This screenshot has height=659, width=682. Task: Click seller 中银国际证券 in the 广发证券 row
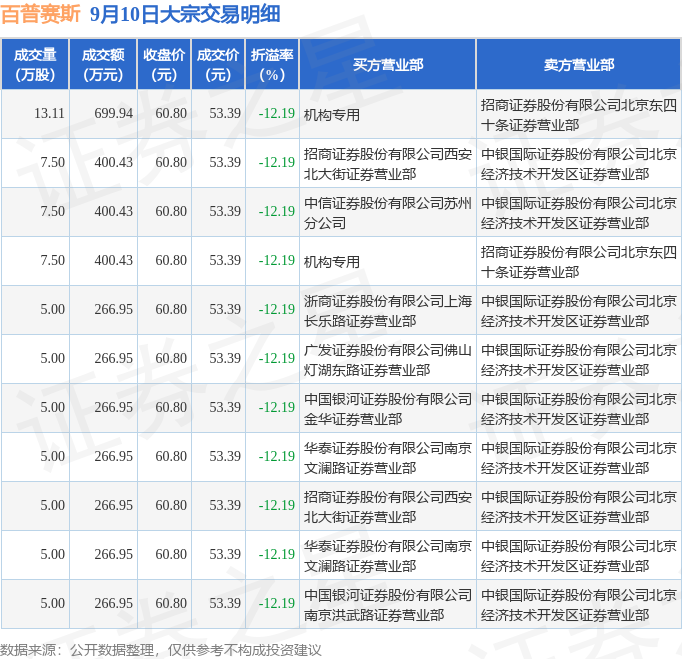click(x=578, y=360)
